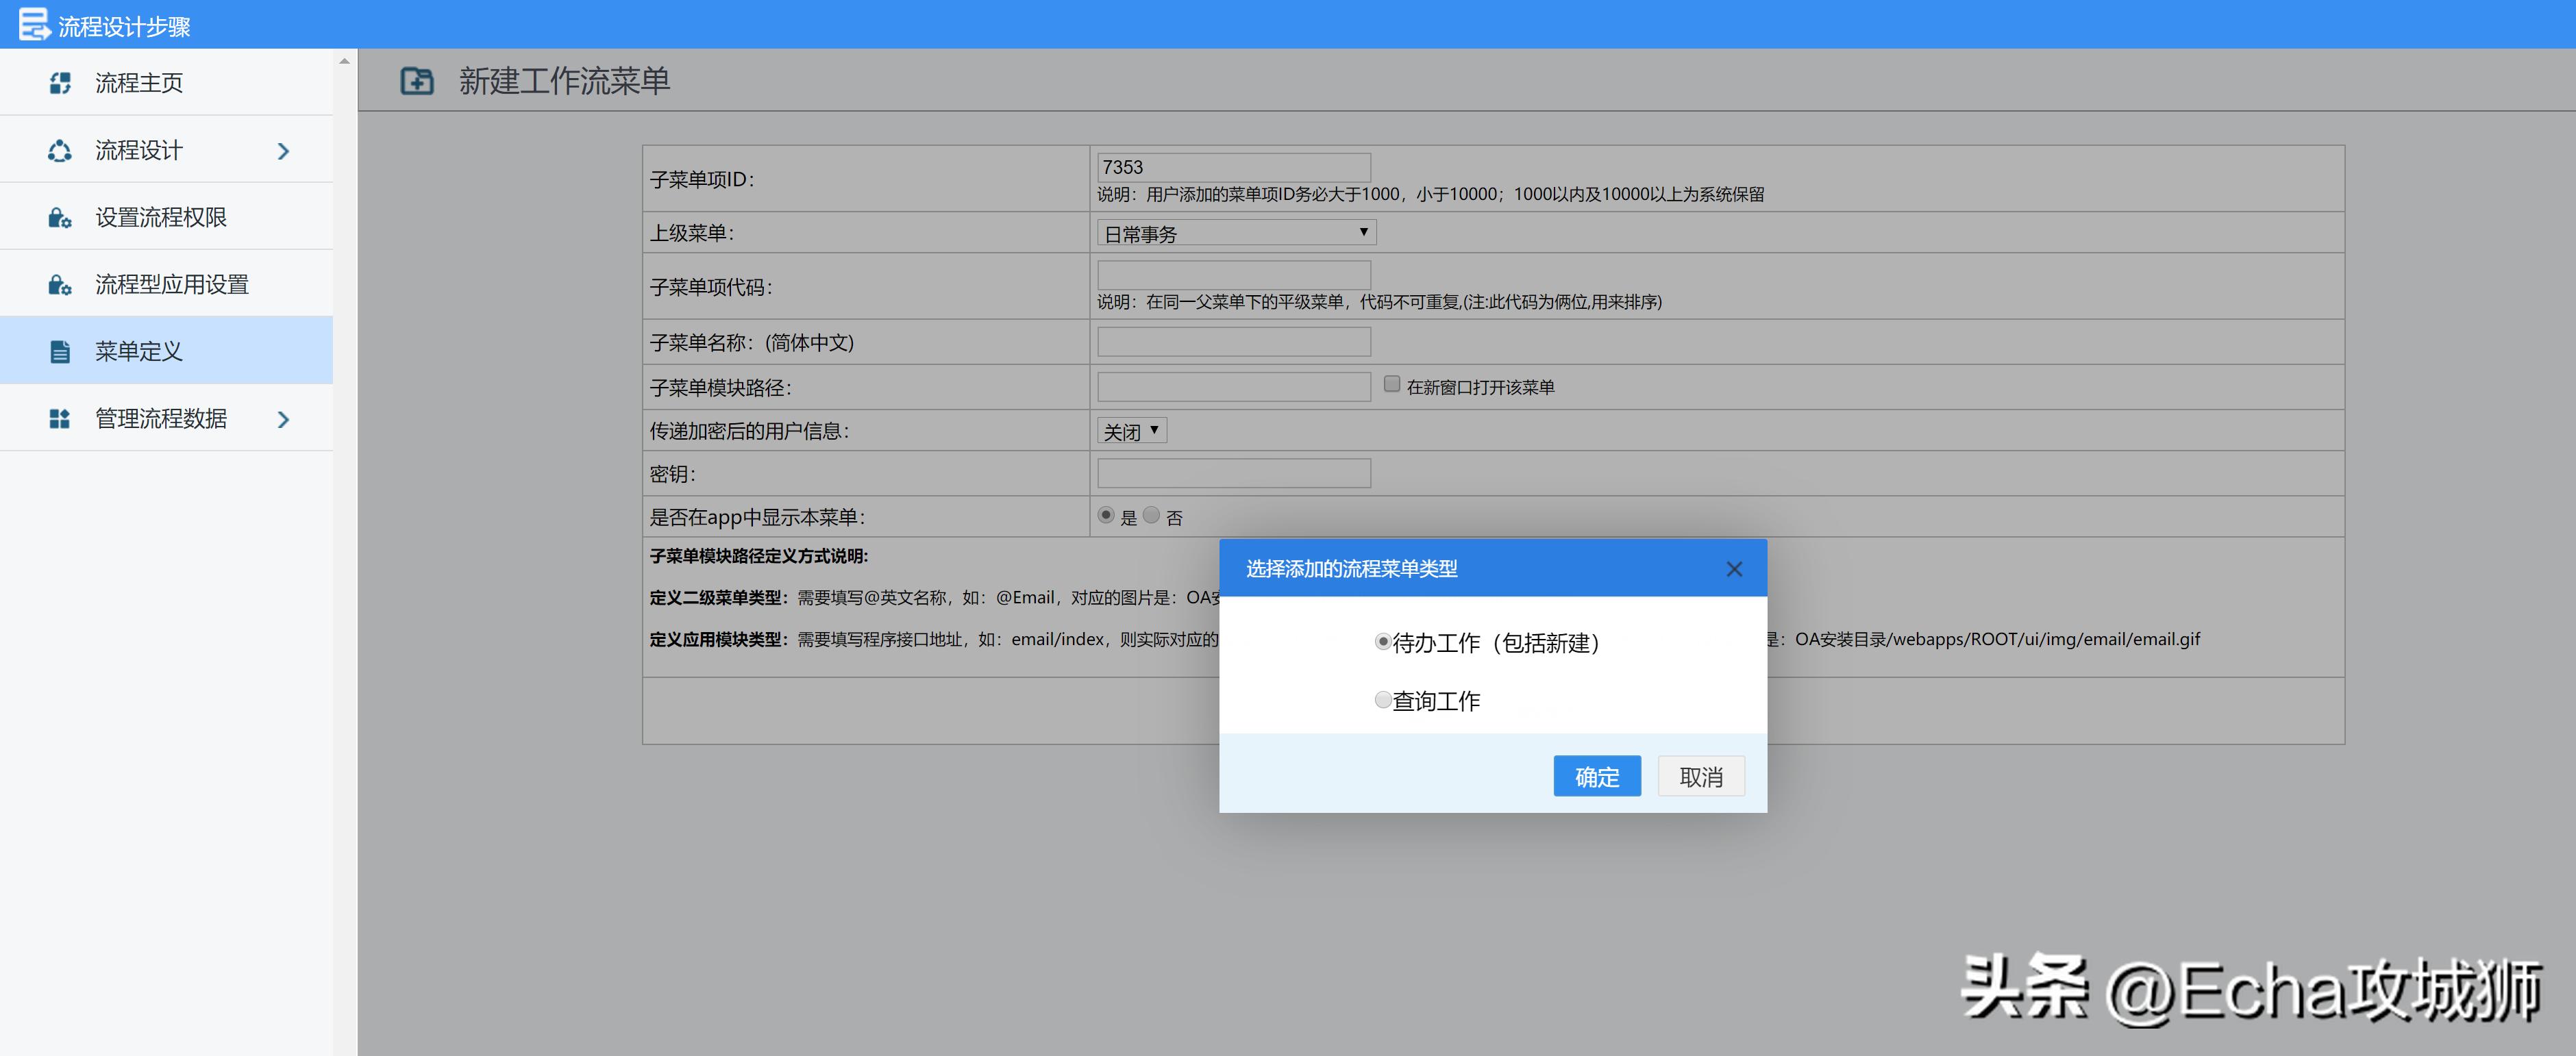The height and width of the screenshot is (1056, 2576).
Task: Click the 设置流程权限 lock icon
Action: [x=59, y=217]
